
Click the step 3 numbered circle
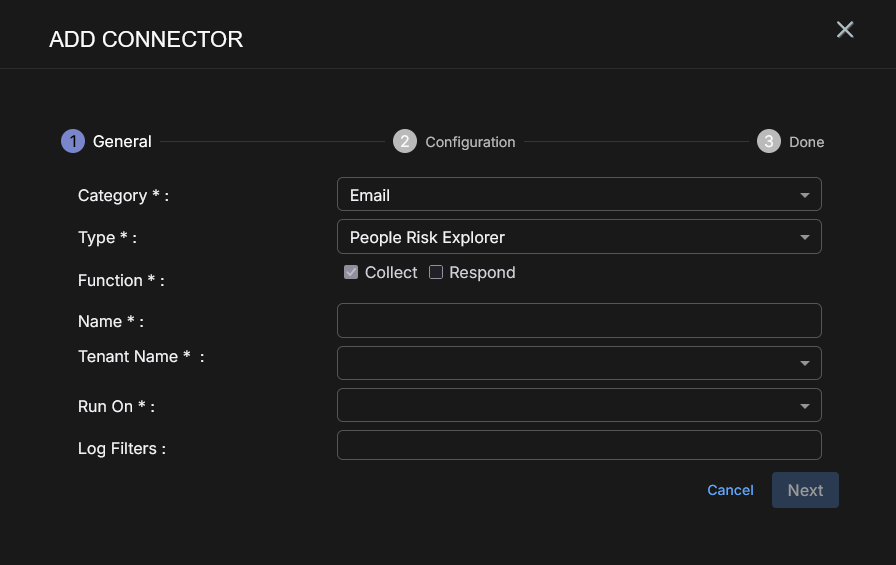tap(768, 141)
